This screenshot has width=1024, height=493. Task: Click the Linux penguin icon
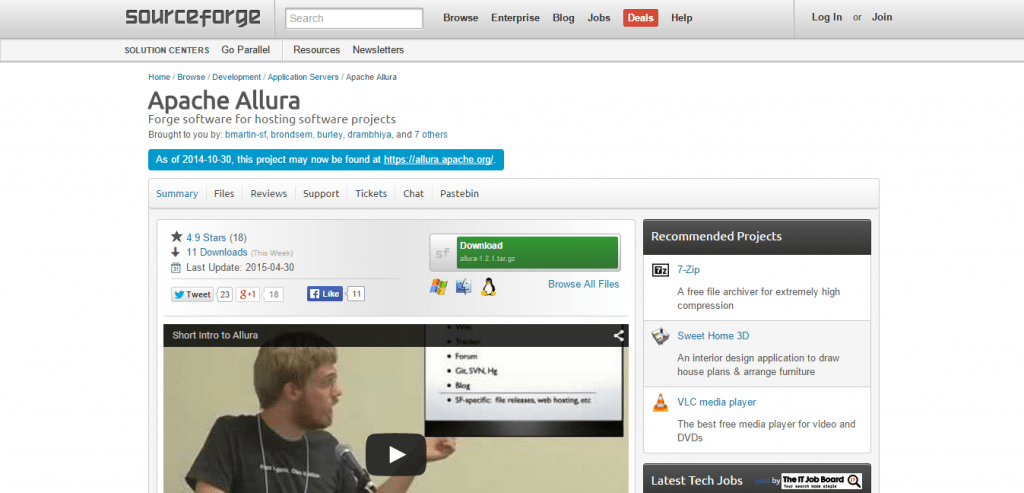488,286
